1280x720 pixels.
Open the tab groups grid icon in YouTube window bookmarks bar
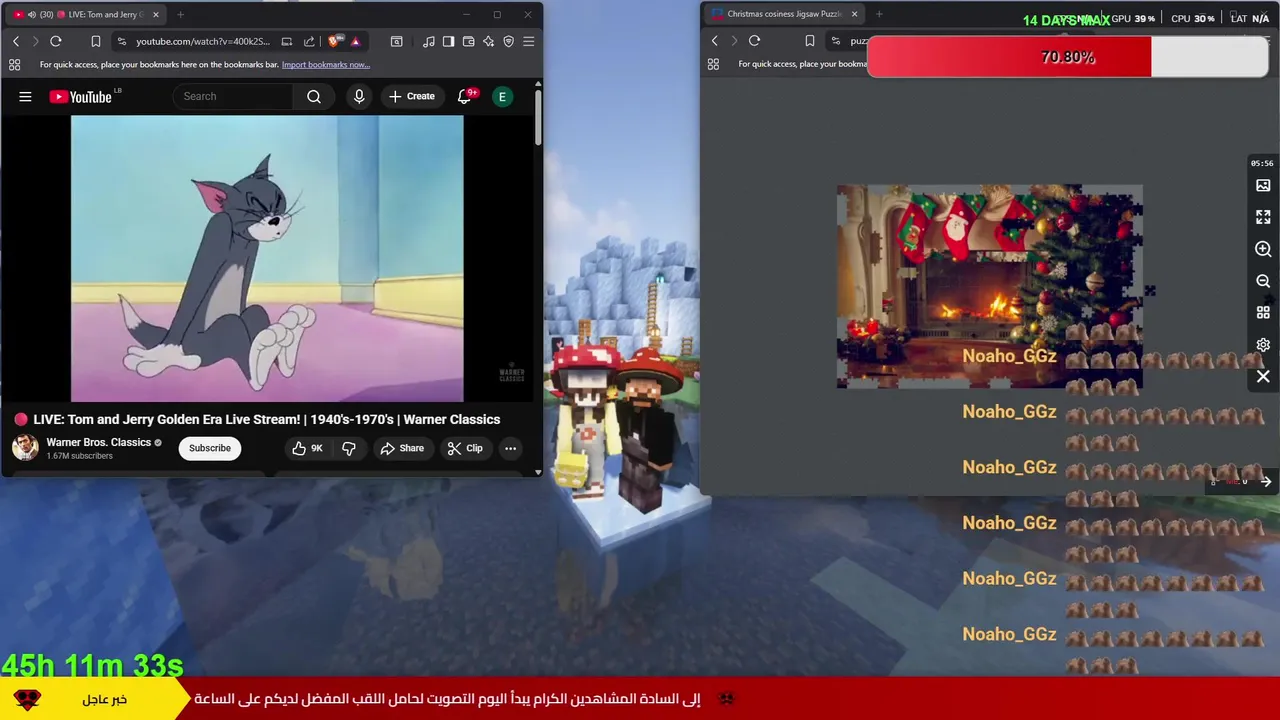point(14,65)
